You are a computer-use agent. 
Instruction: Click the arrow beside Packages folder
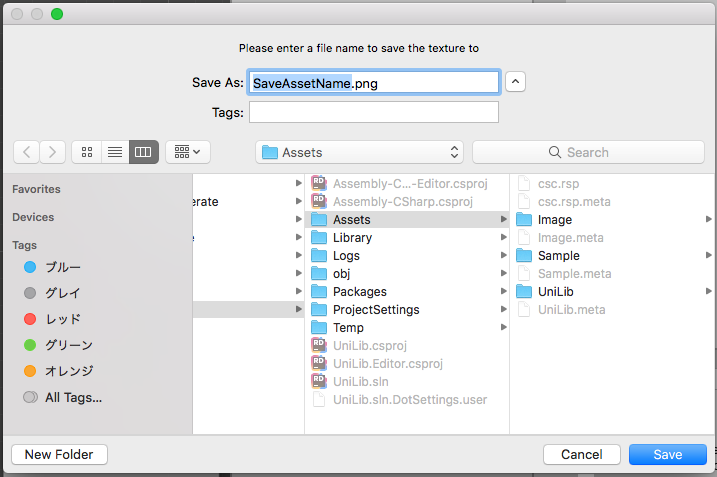[503, 291]
